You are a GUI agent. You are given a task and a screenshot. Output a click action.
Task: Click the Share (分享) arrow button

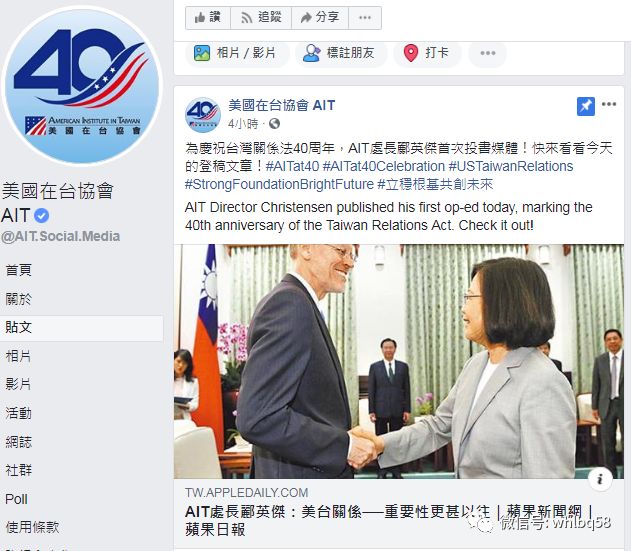[320, 18]
